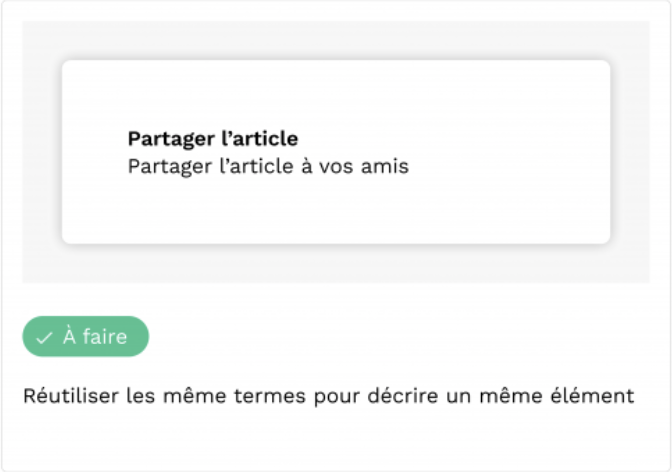672x472 pixels.
Task: Click the Réutiliser les même termes description
Action: 328,396
